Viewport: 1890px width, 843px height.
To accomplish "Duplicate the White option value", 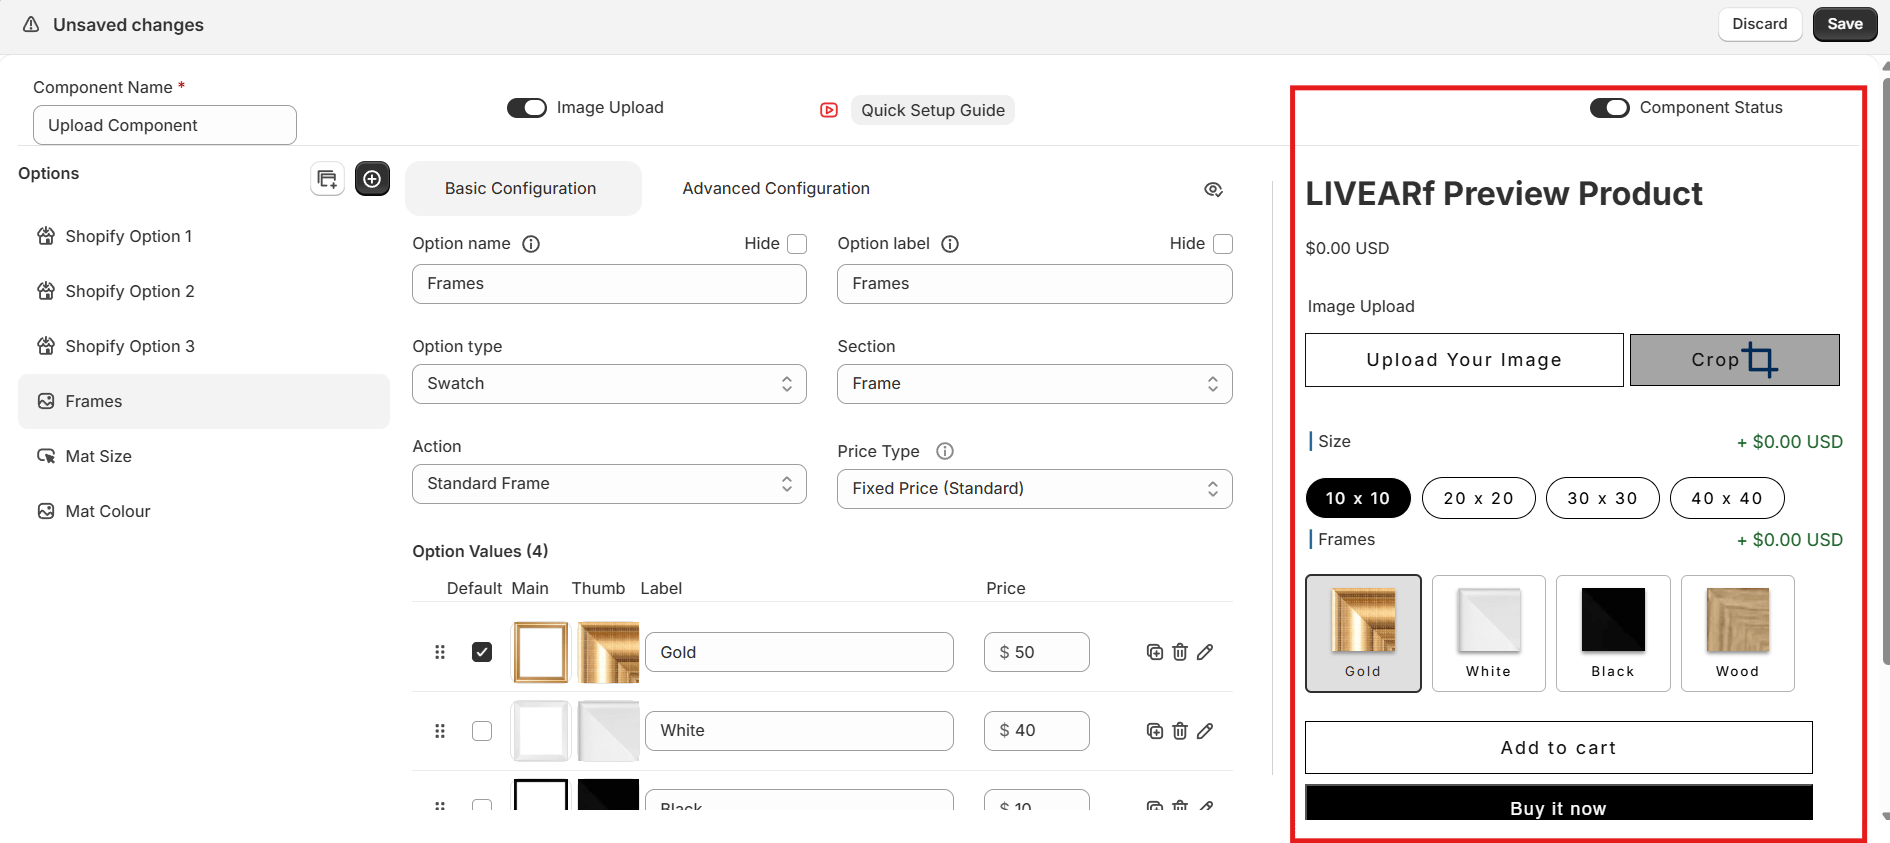I will (x=1155, y=731).
